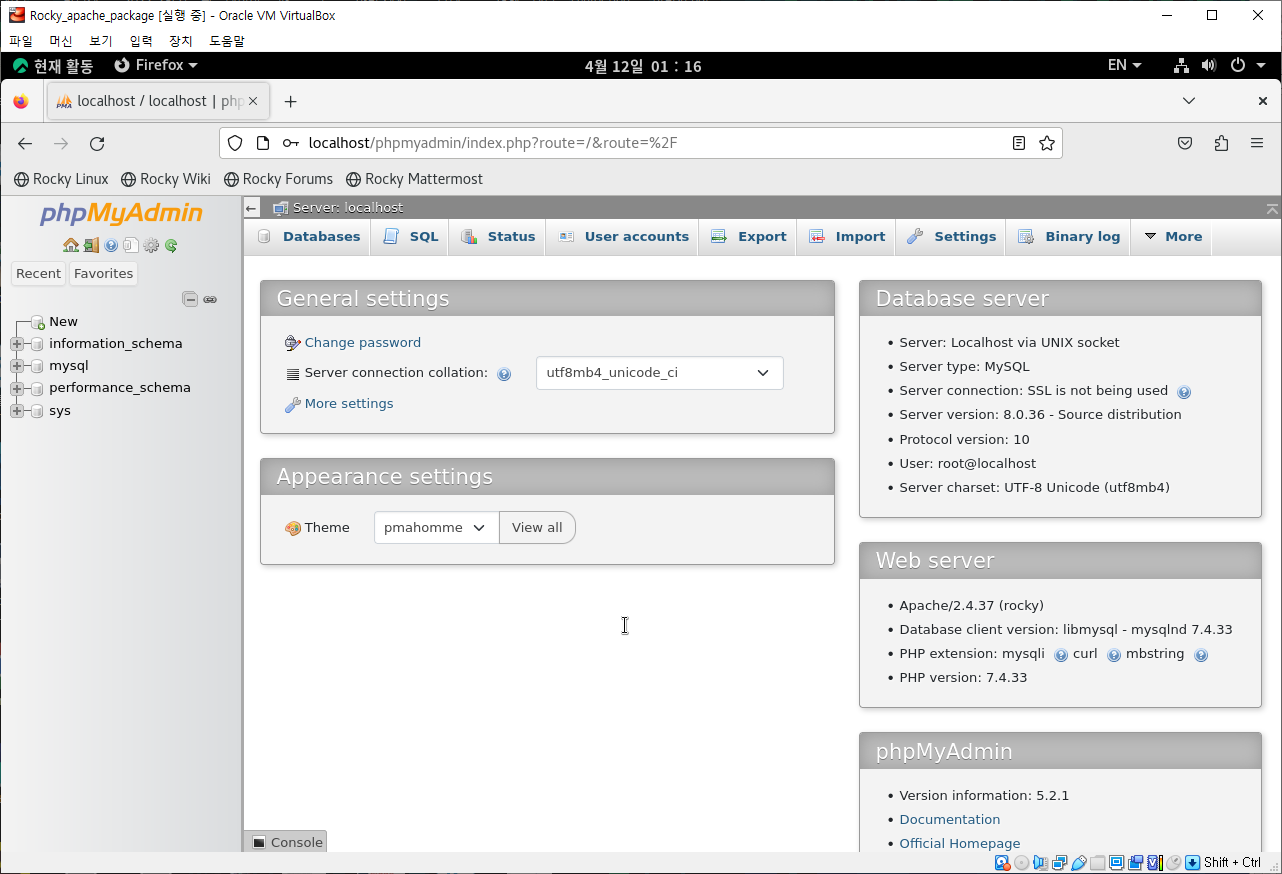Viewport: 1282px width, 874px height.
Task: Expand the information_schema database node
Action: tap(16, 344)
